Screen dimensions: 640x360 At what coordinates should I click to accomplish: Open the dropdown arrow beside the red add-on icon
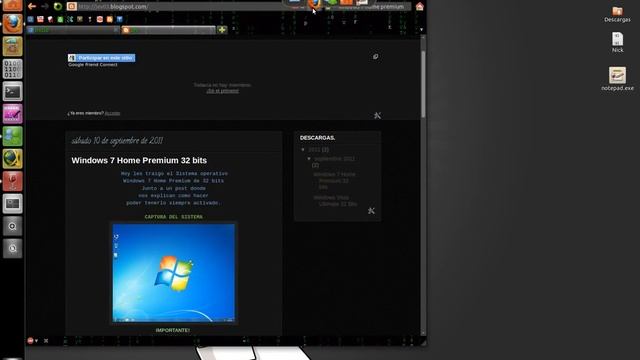click(36, 341)
